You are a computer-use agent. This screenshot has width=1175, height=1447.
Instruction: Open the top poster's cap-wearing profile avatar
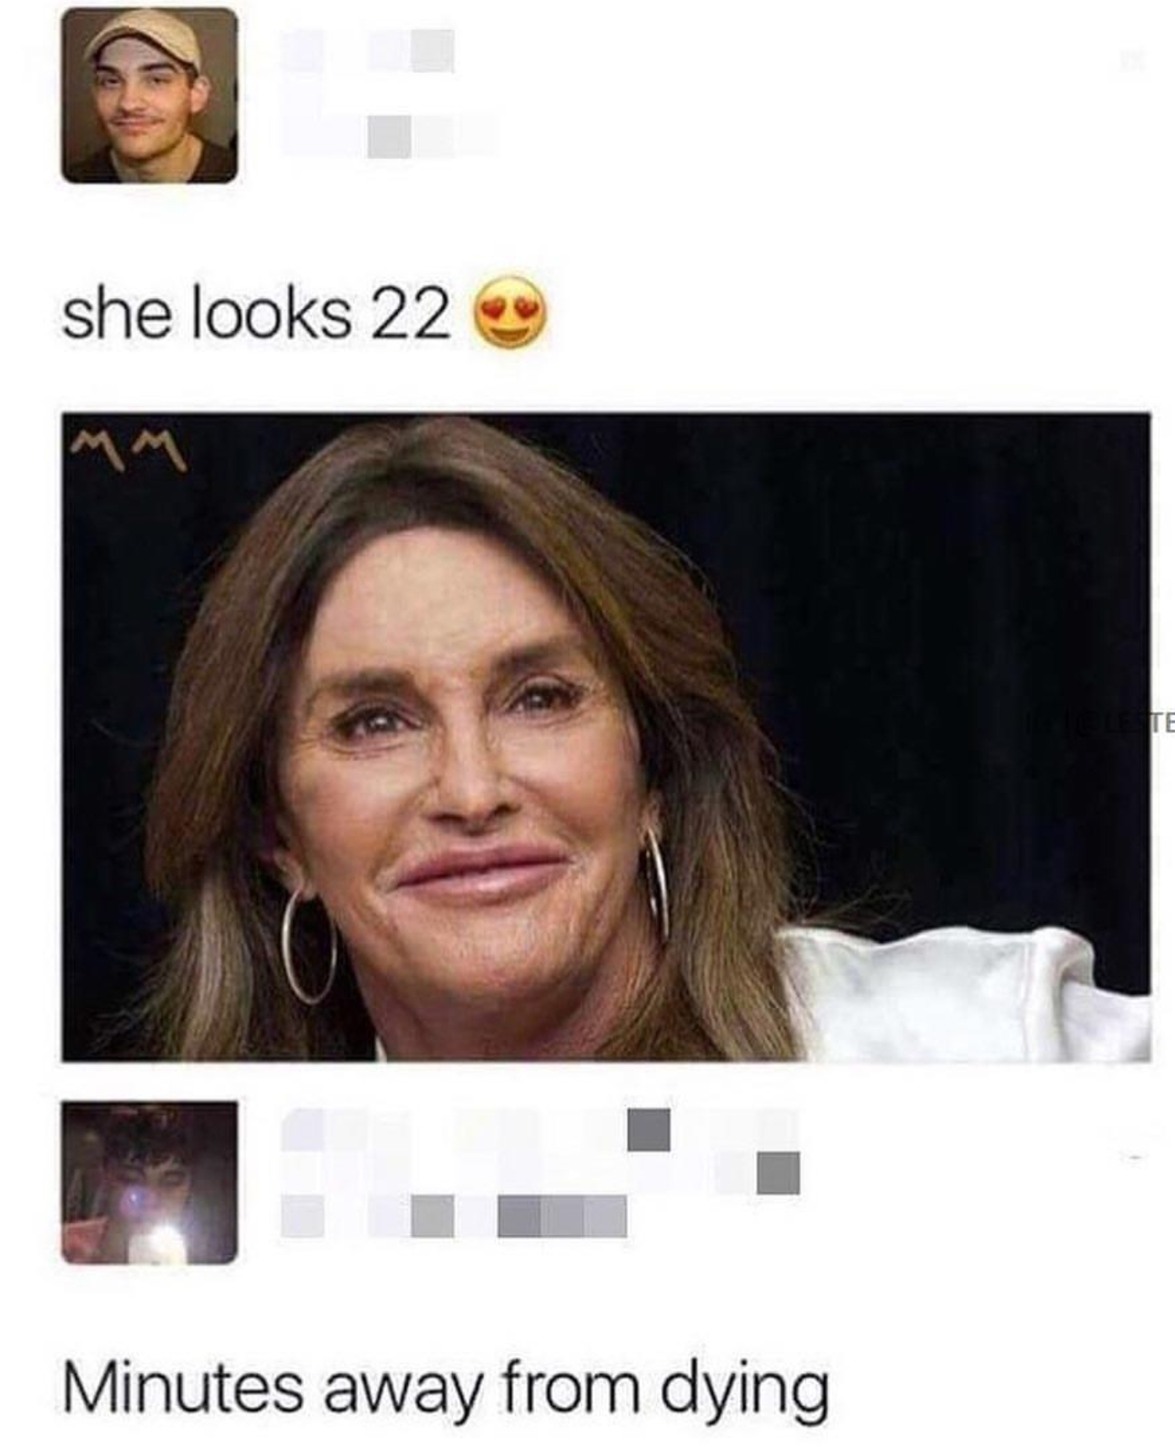click(150, 96)
